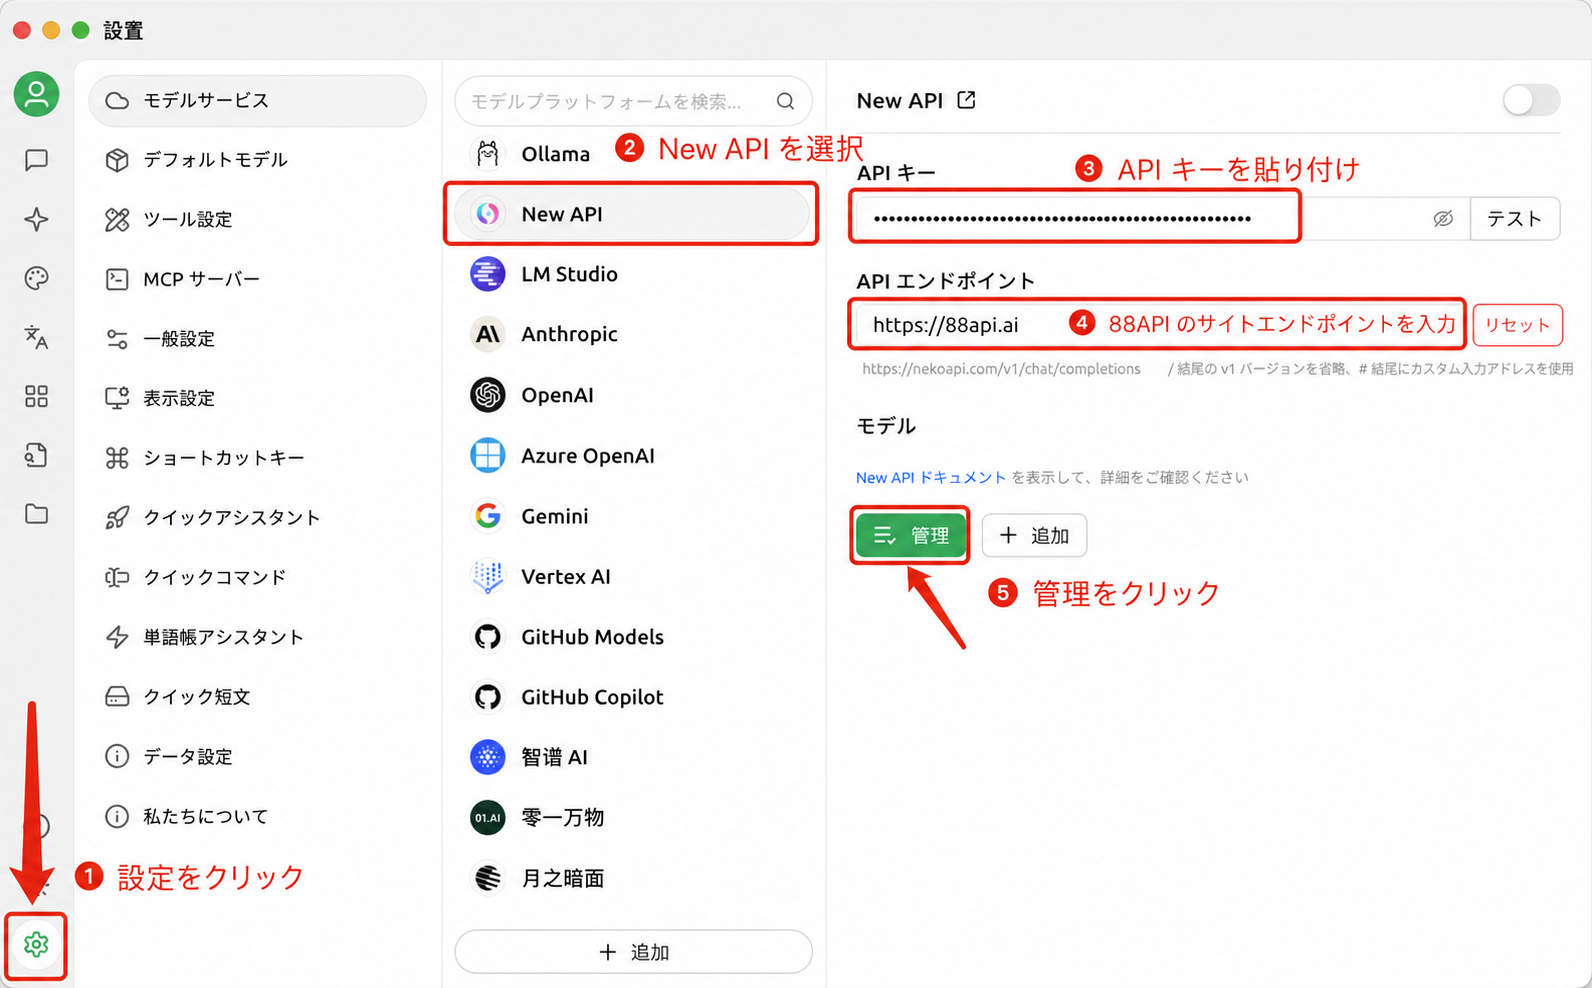Open the ショートカットキー settings section
The height and width of the screenshot is (988, 1592).
258,458
